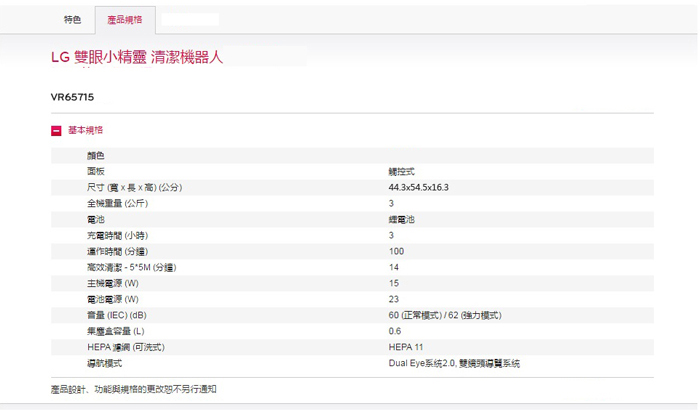
Task: Click the 電池 row label
Action: click(x=96, y=220)
